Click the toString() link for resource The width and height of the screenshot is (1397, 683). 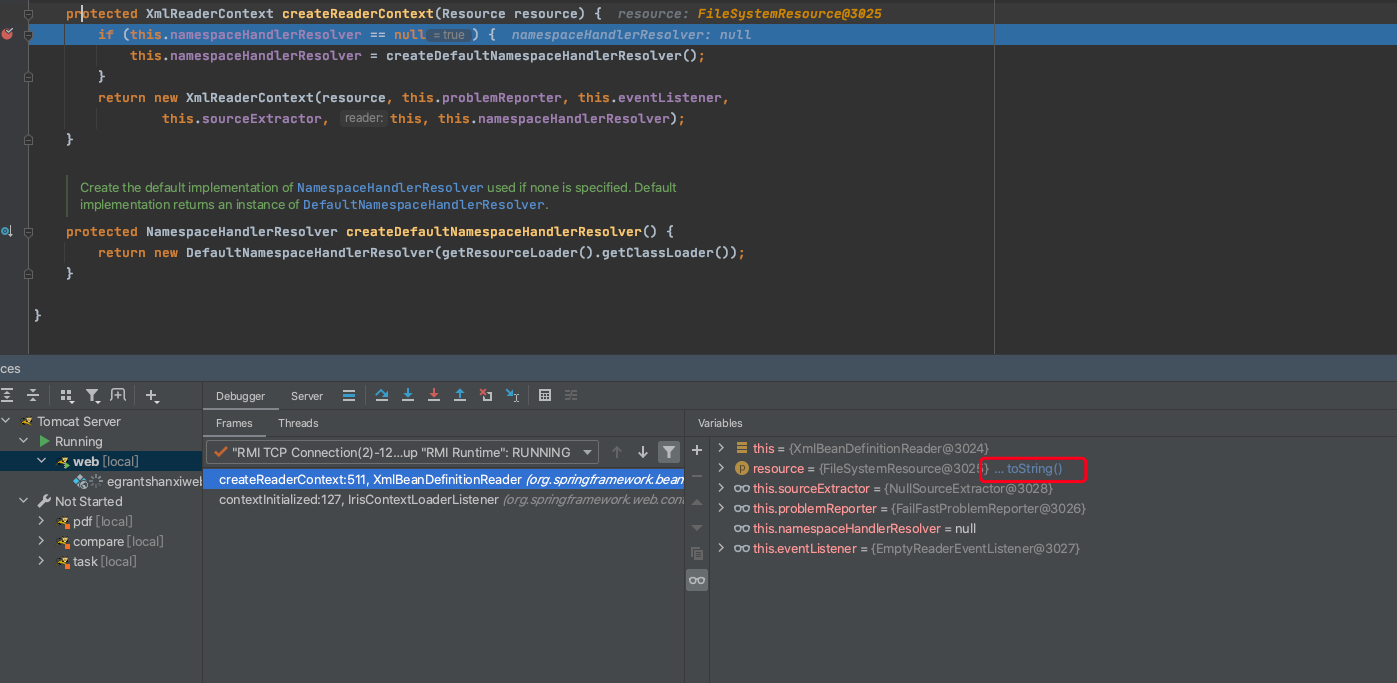1034,468
